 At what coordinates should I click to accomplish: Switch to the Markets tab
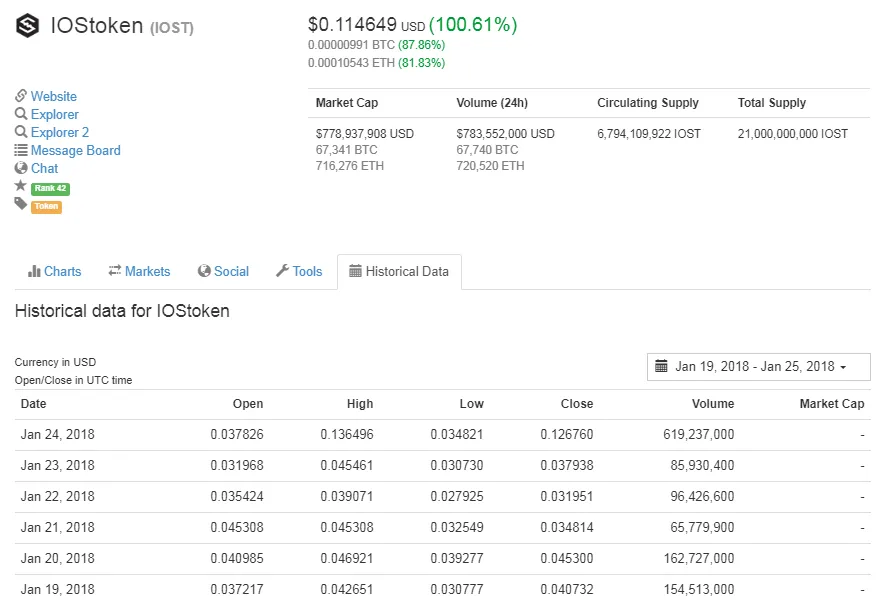[139, 272]
